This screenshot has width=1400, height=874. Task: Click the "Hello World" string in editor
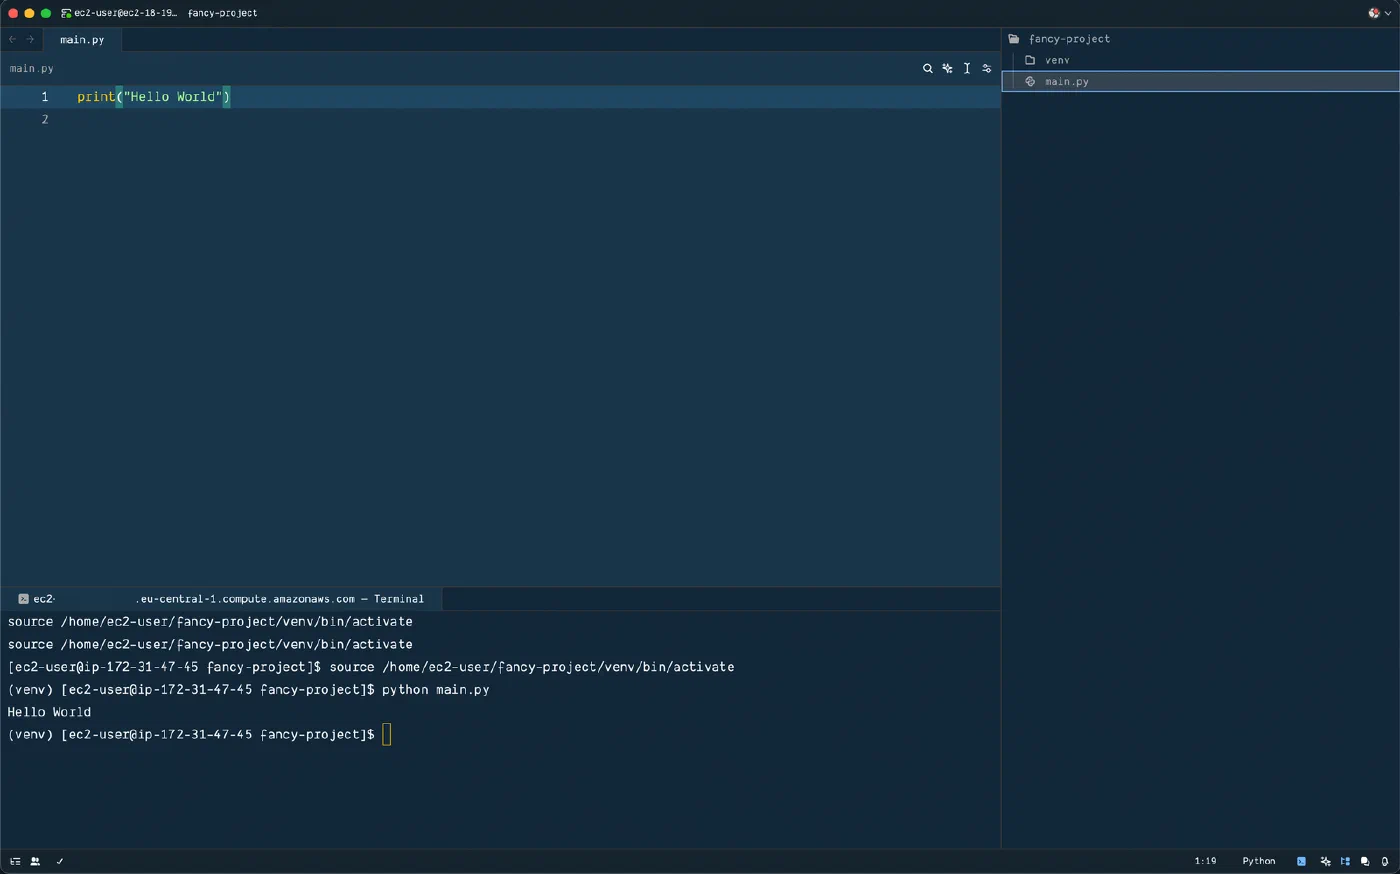point(173,97)
